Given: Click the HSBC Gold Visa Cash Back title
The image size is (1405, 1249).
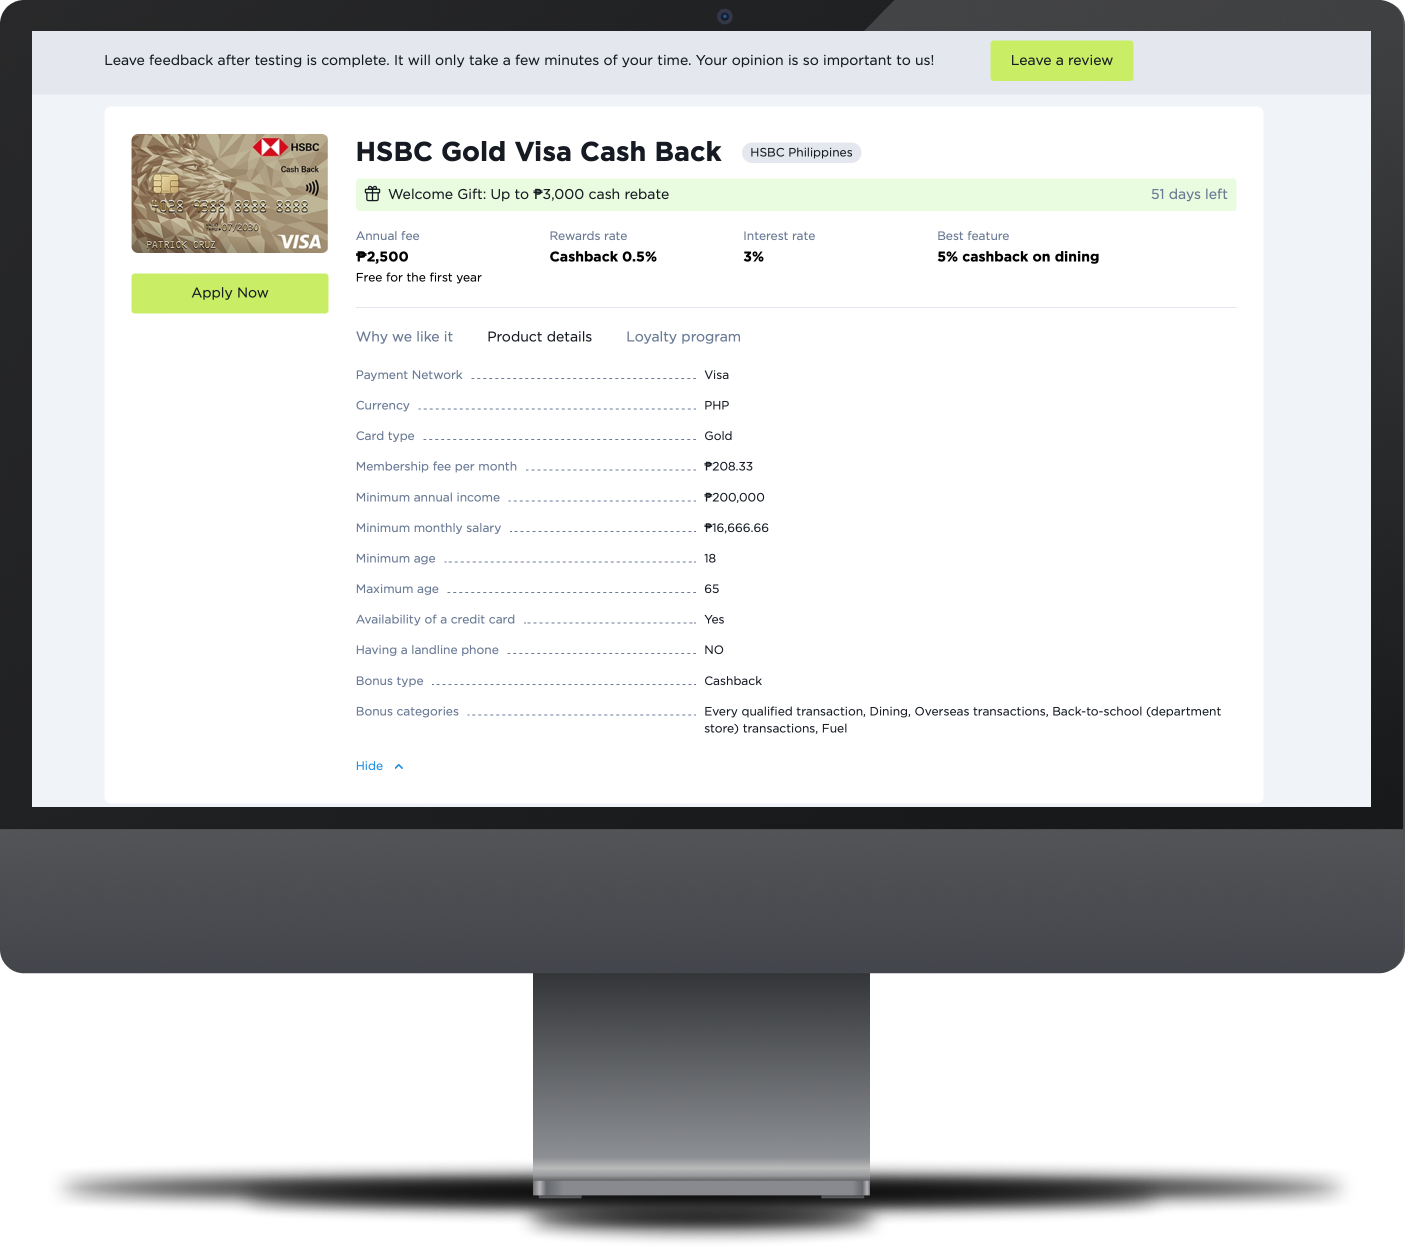Looking at the screenshot, I should point(538,152).
